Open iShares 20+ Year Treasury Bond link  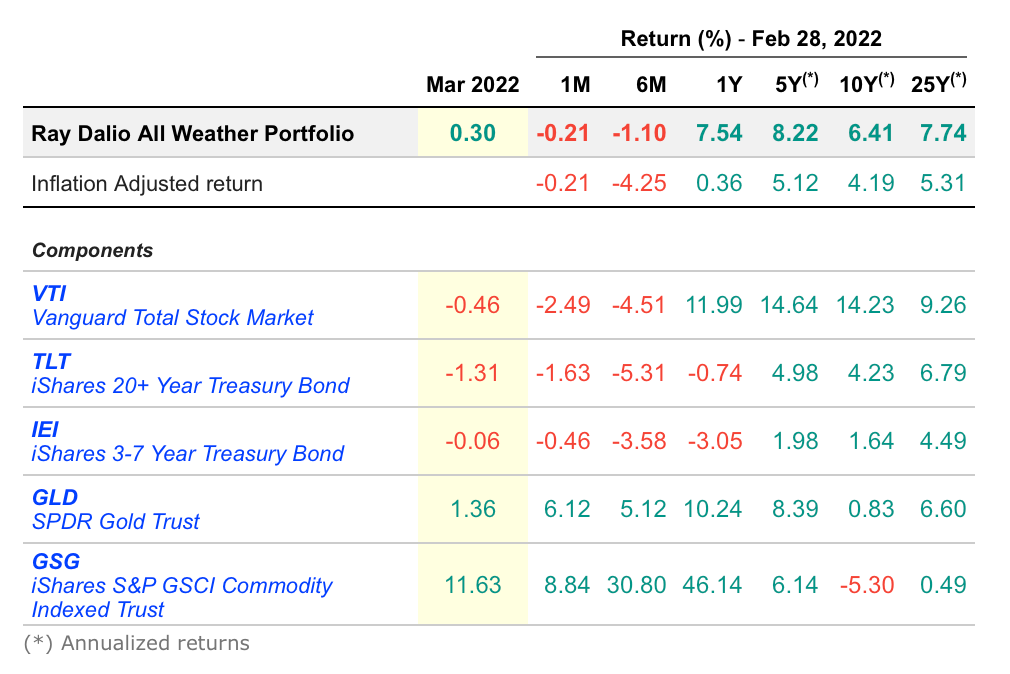coord(191,385)
